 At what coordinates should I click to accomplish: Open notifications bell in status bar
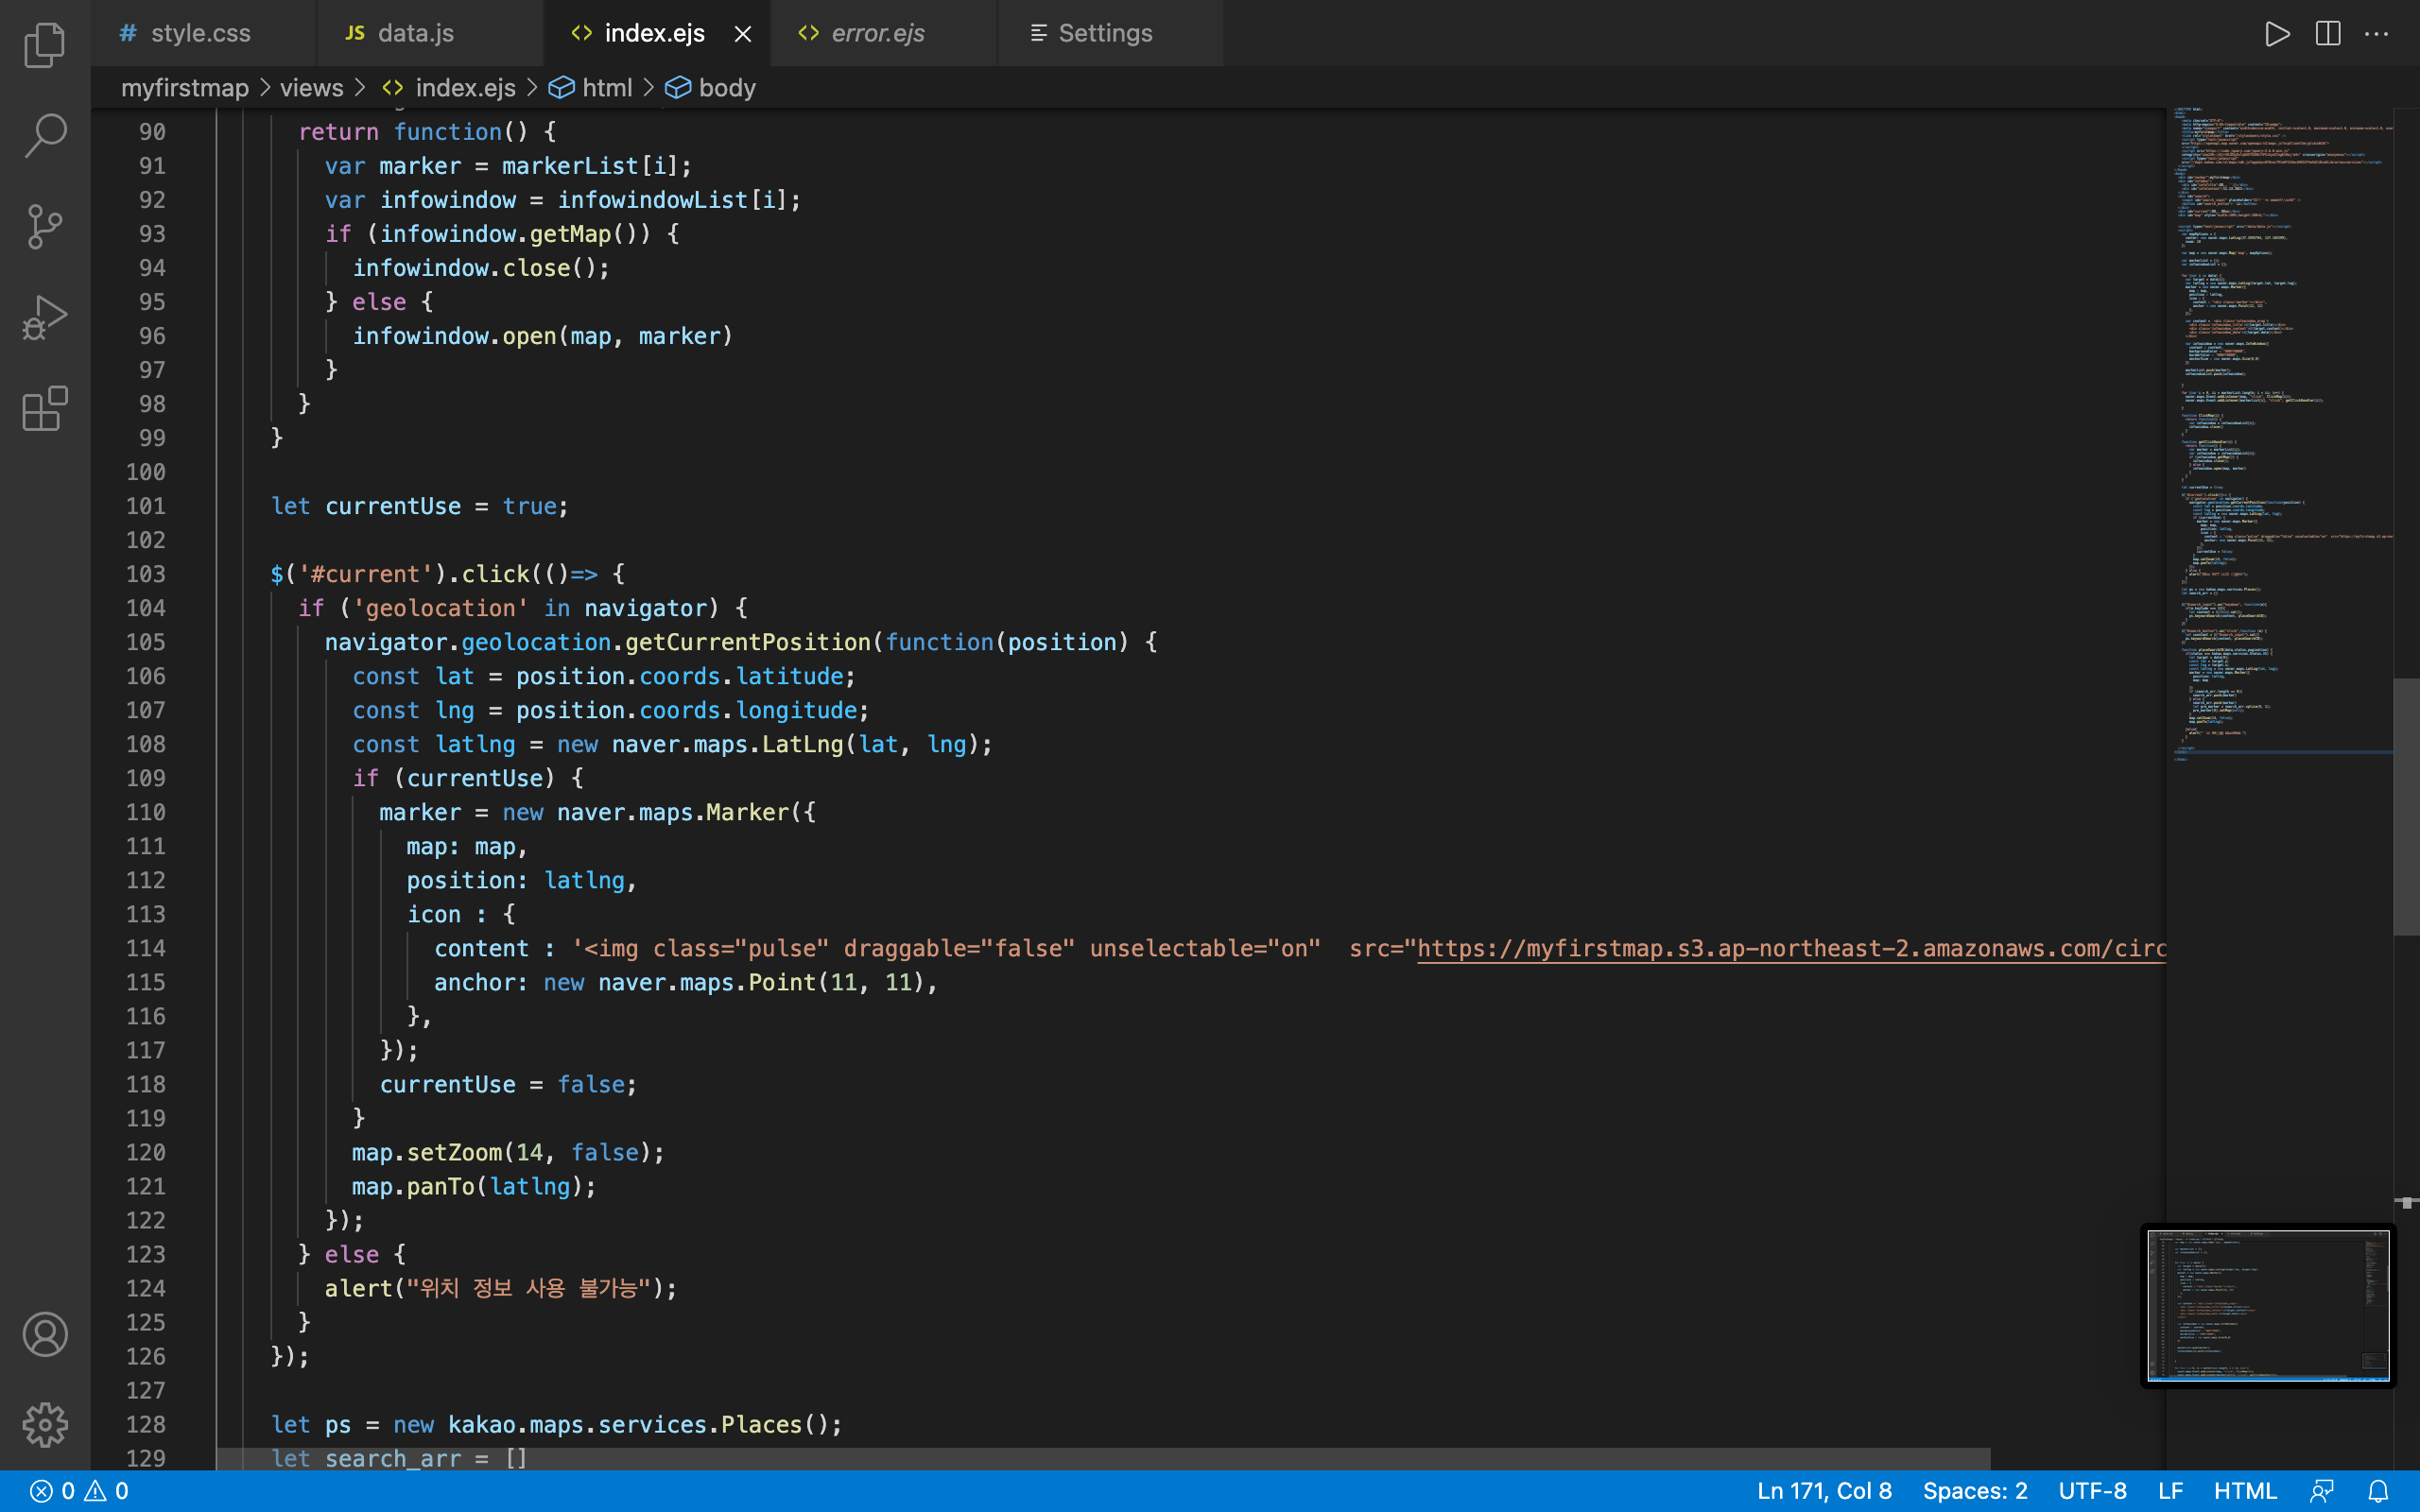(x=2379, y=1491)
